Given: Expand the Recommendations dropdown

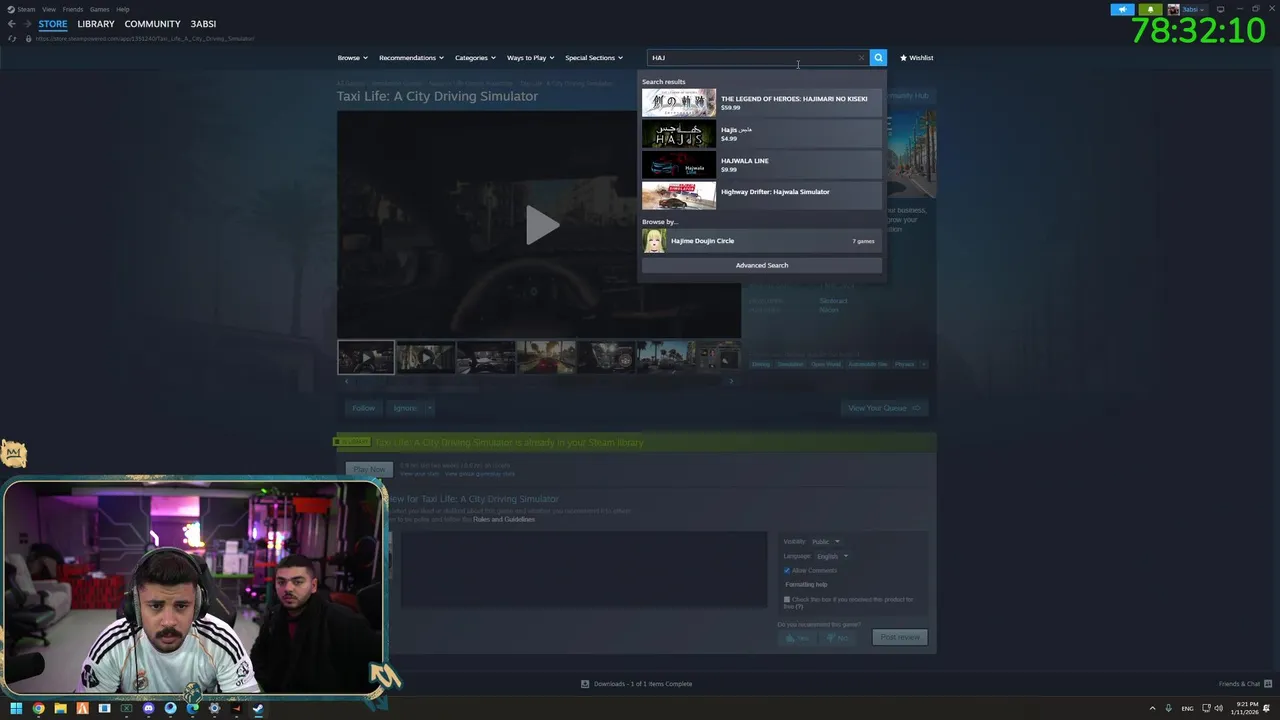Looking at the screenshot, I should 411,58.
